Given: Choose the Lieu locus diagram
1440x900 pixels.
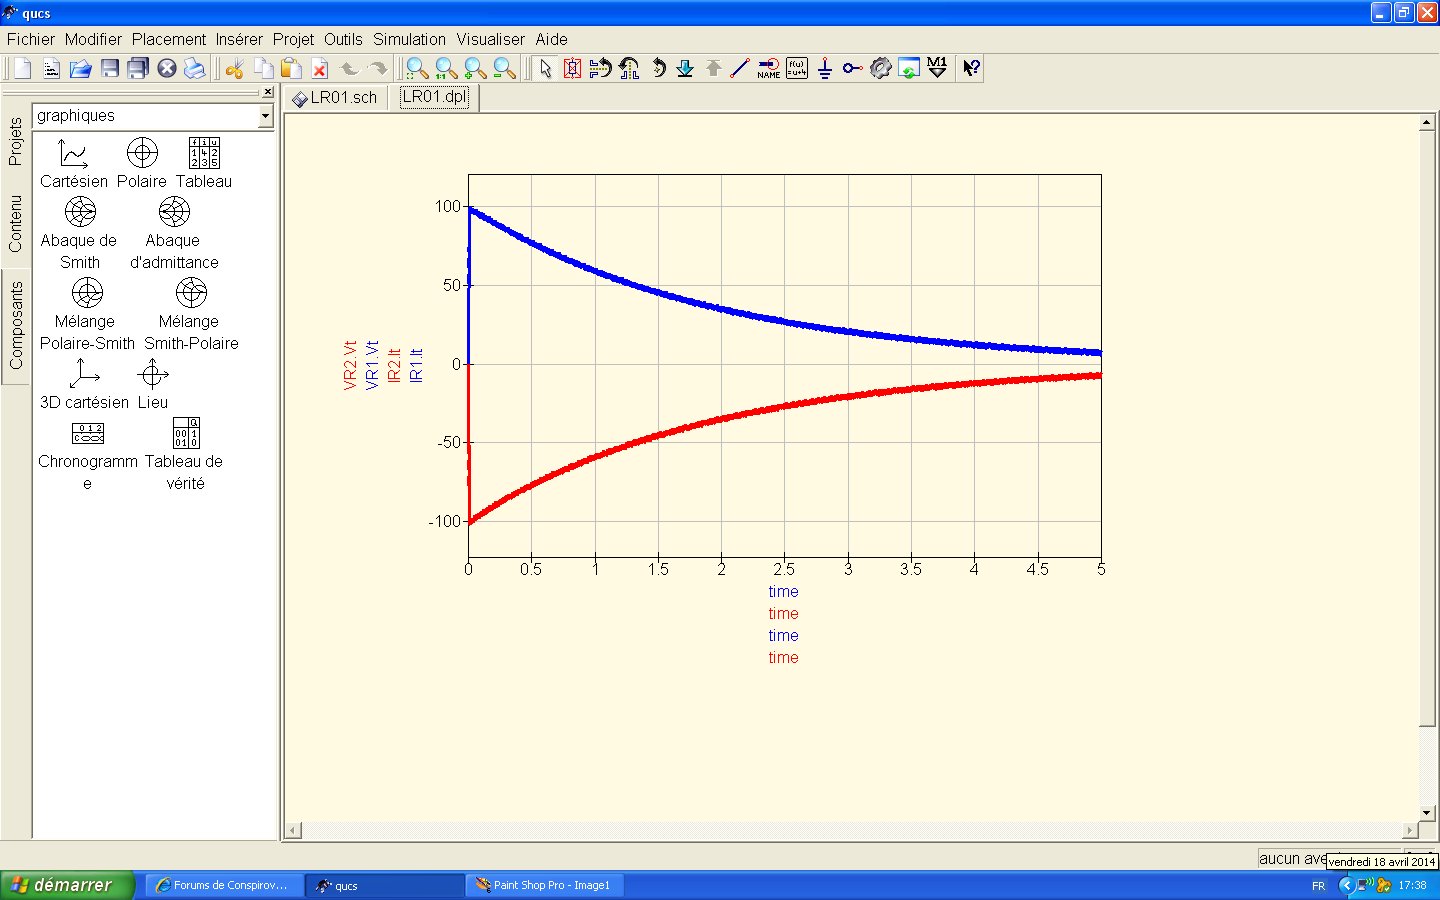Looking at the screenshot, I should point(153,385).
